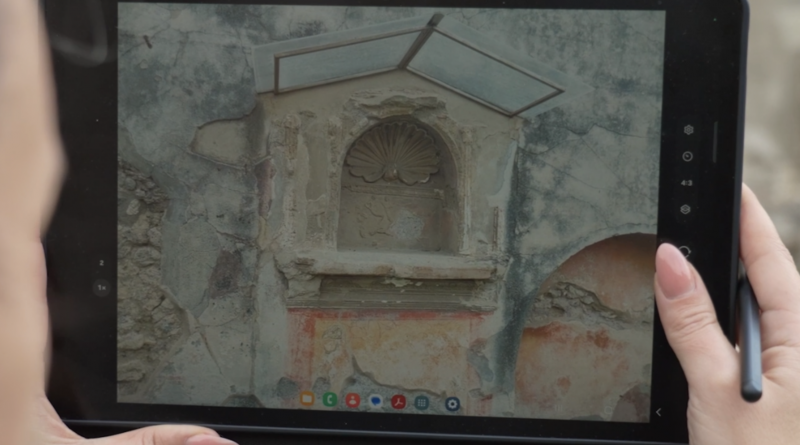The image size is (800, 445).
Task: Open camera settings gear at top
Action: (x=688, y=130)
